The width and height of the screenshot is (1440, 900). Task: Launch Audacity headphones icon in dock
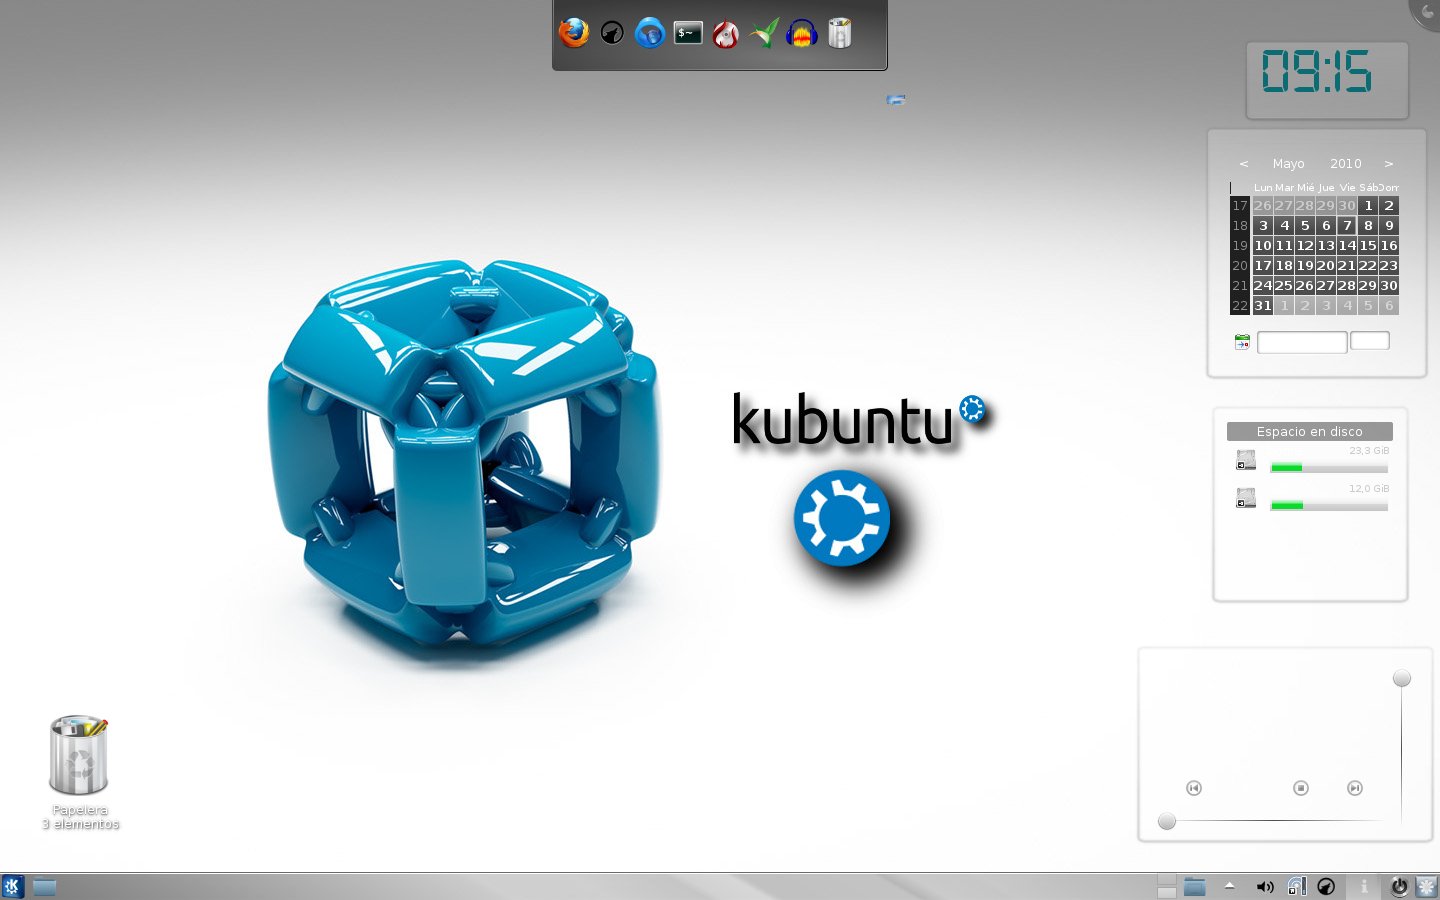(802, 33)
